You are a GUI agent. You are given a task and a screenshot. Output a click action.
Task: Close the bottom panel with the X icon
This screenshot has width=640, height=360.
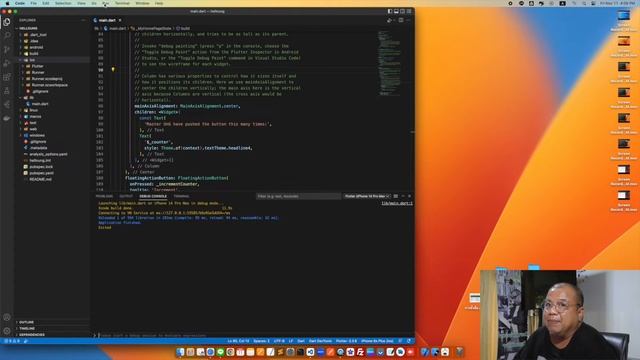409,196
